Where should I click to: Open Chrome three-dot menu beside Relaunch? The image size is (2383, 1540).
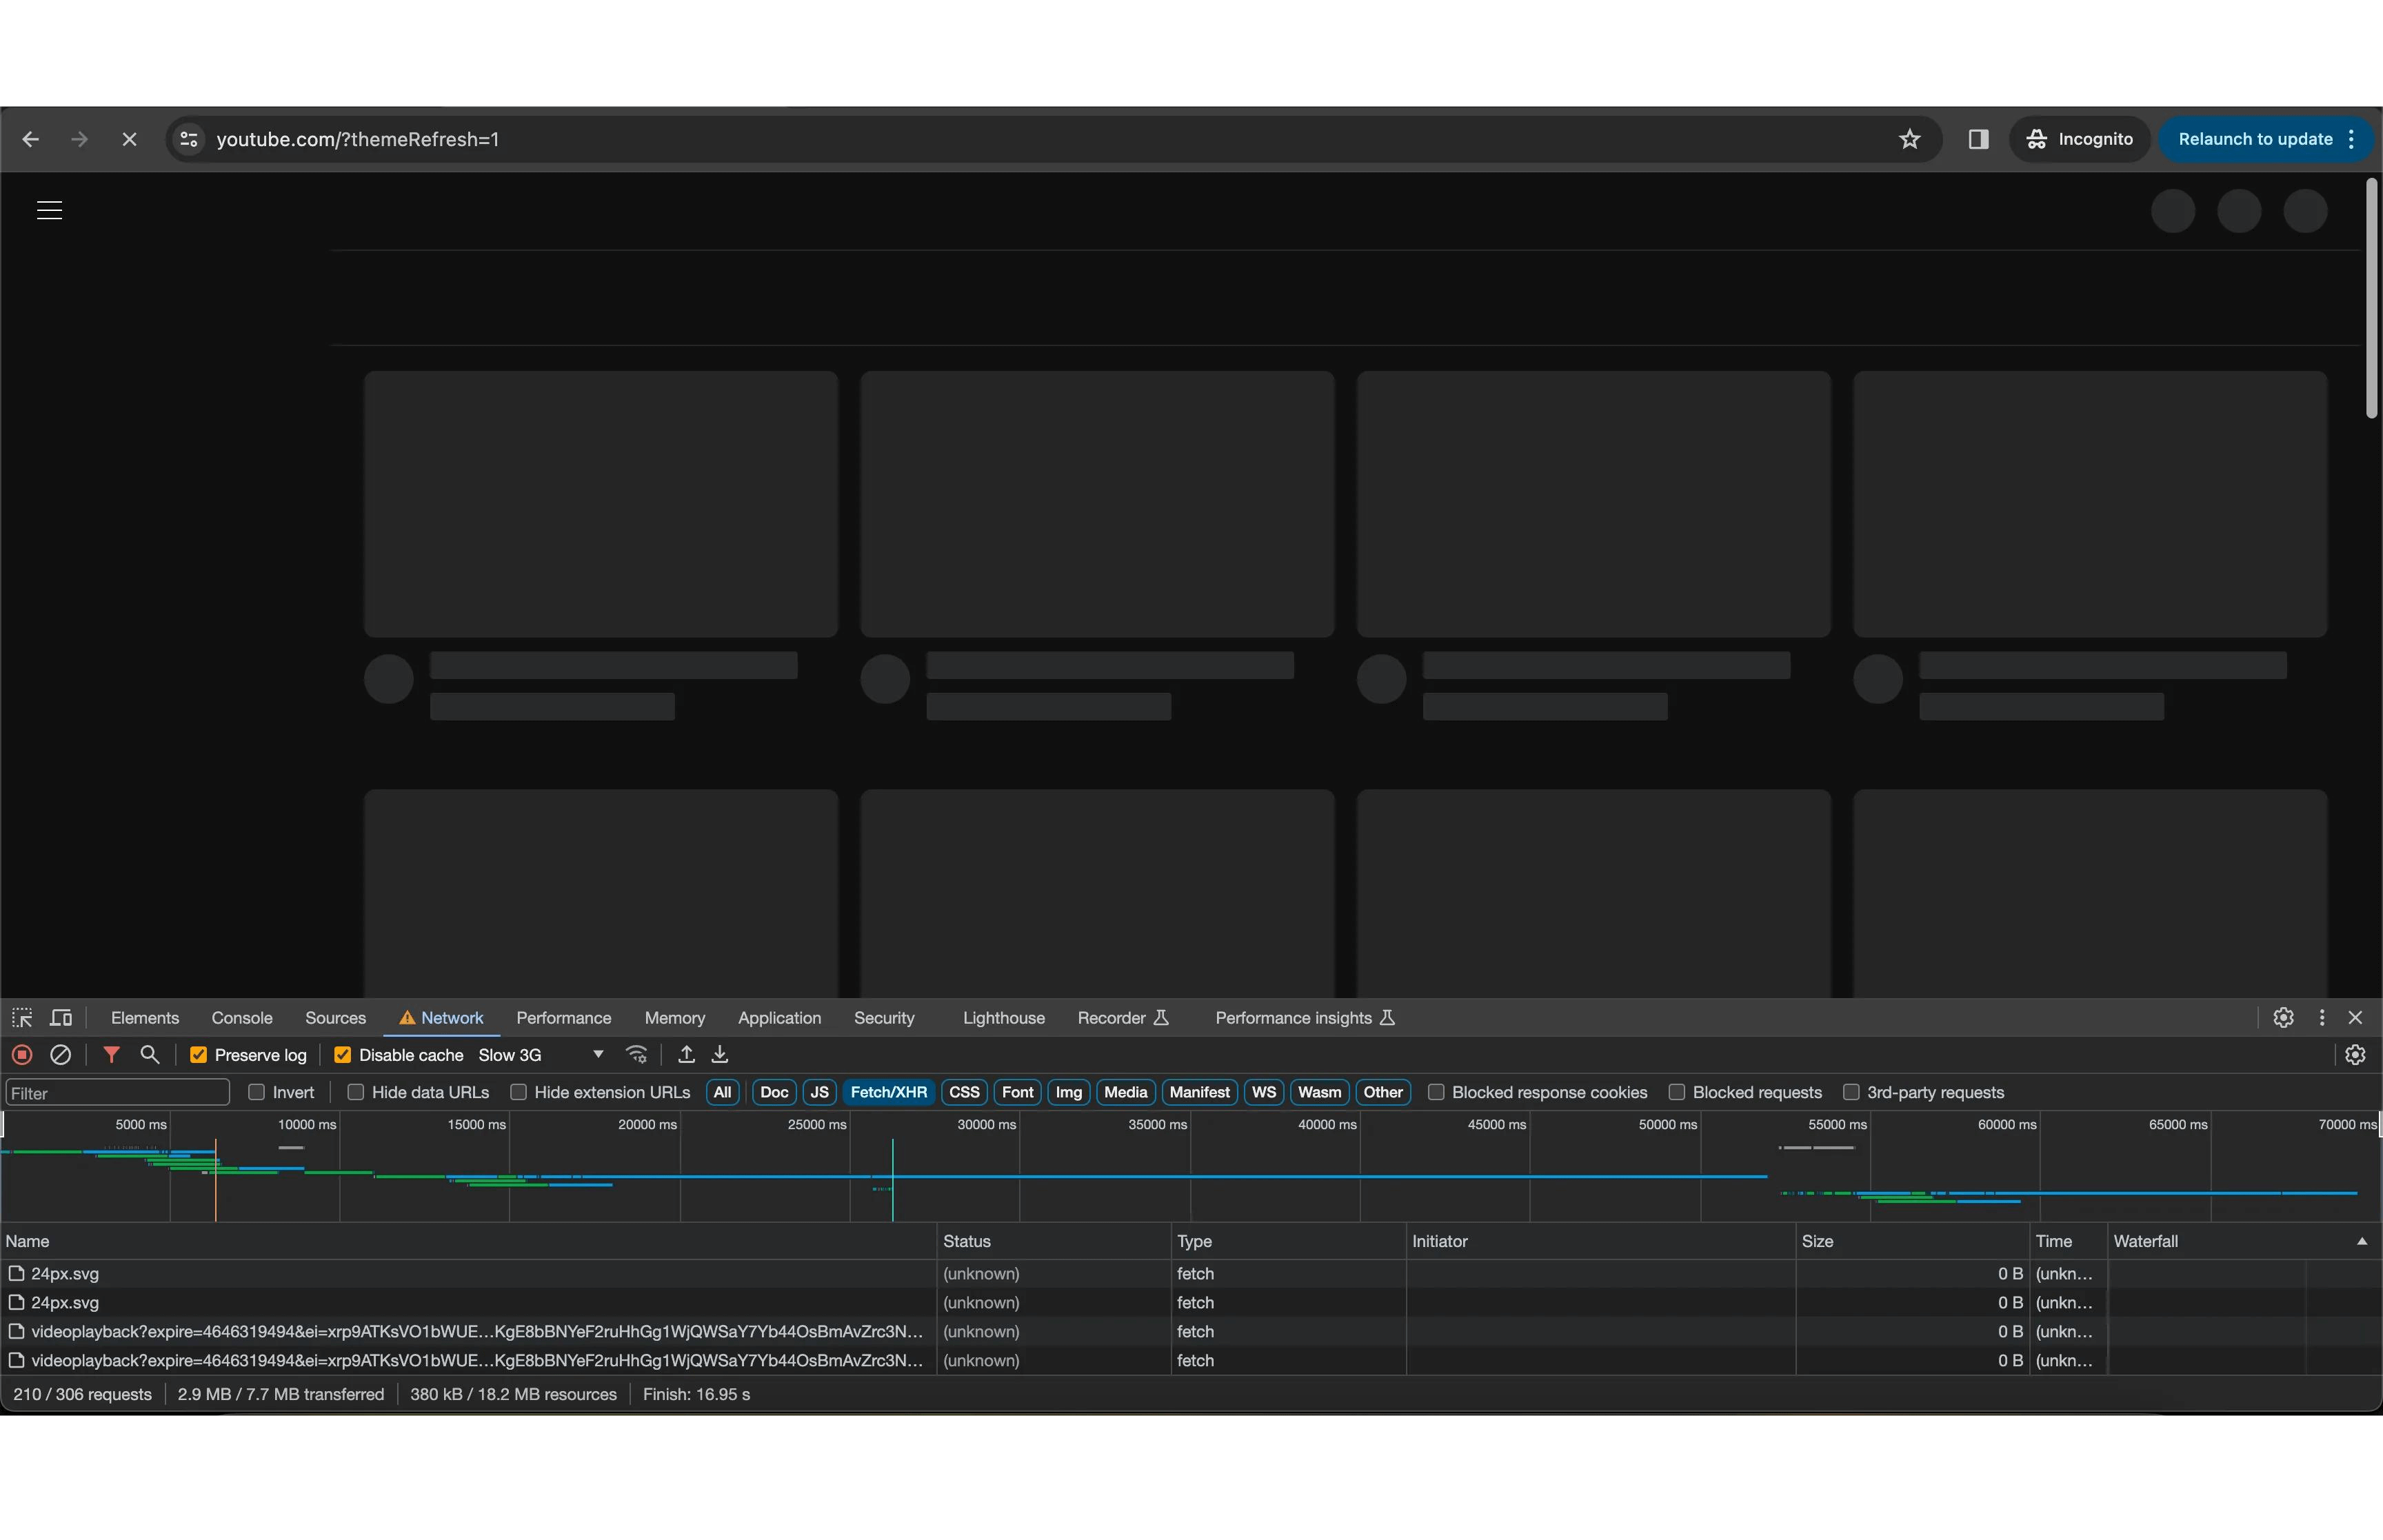tap(2352, 140)
